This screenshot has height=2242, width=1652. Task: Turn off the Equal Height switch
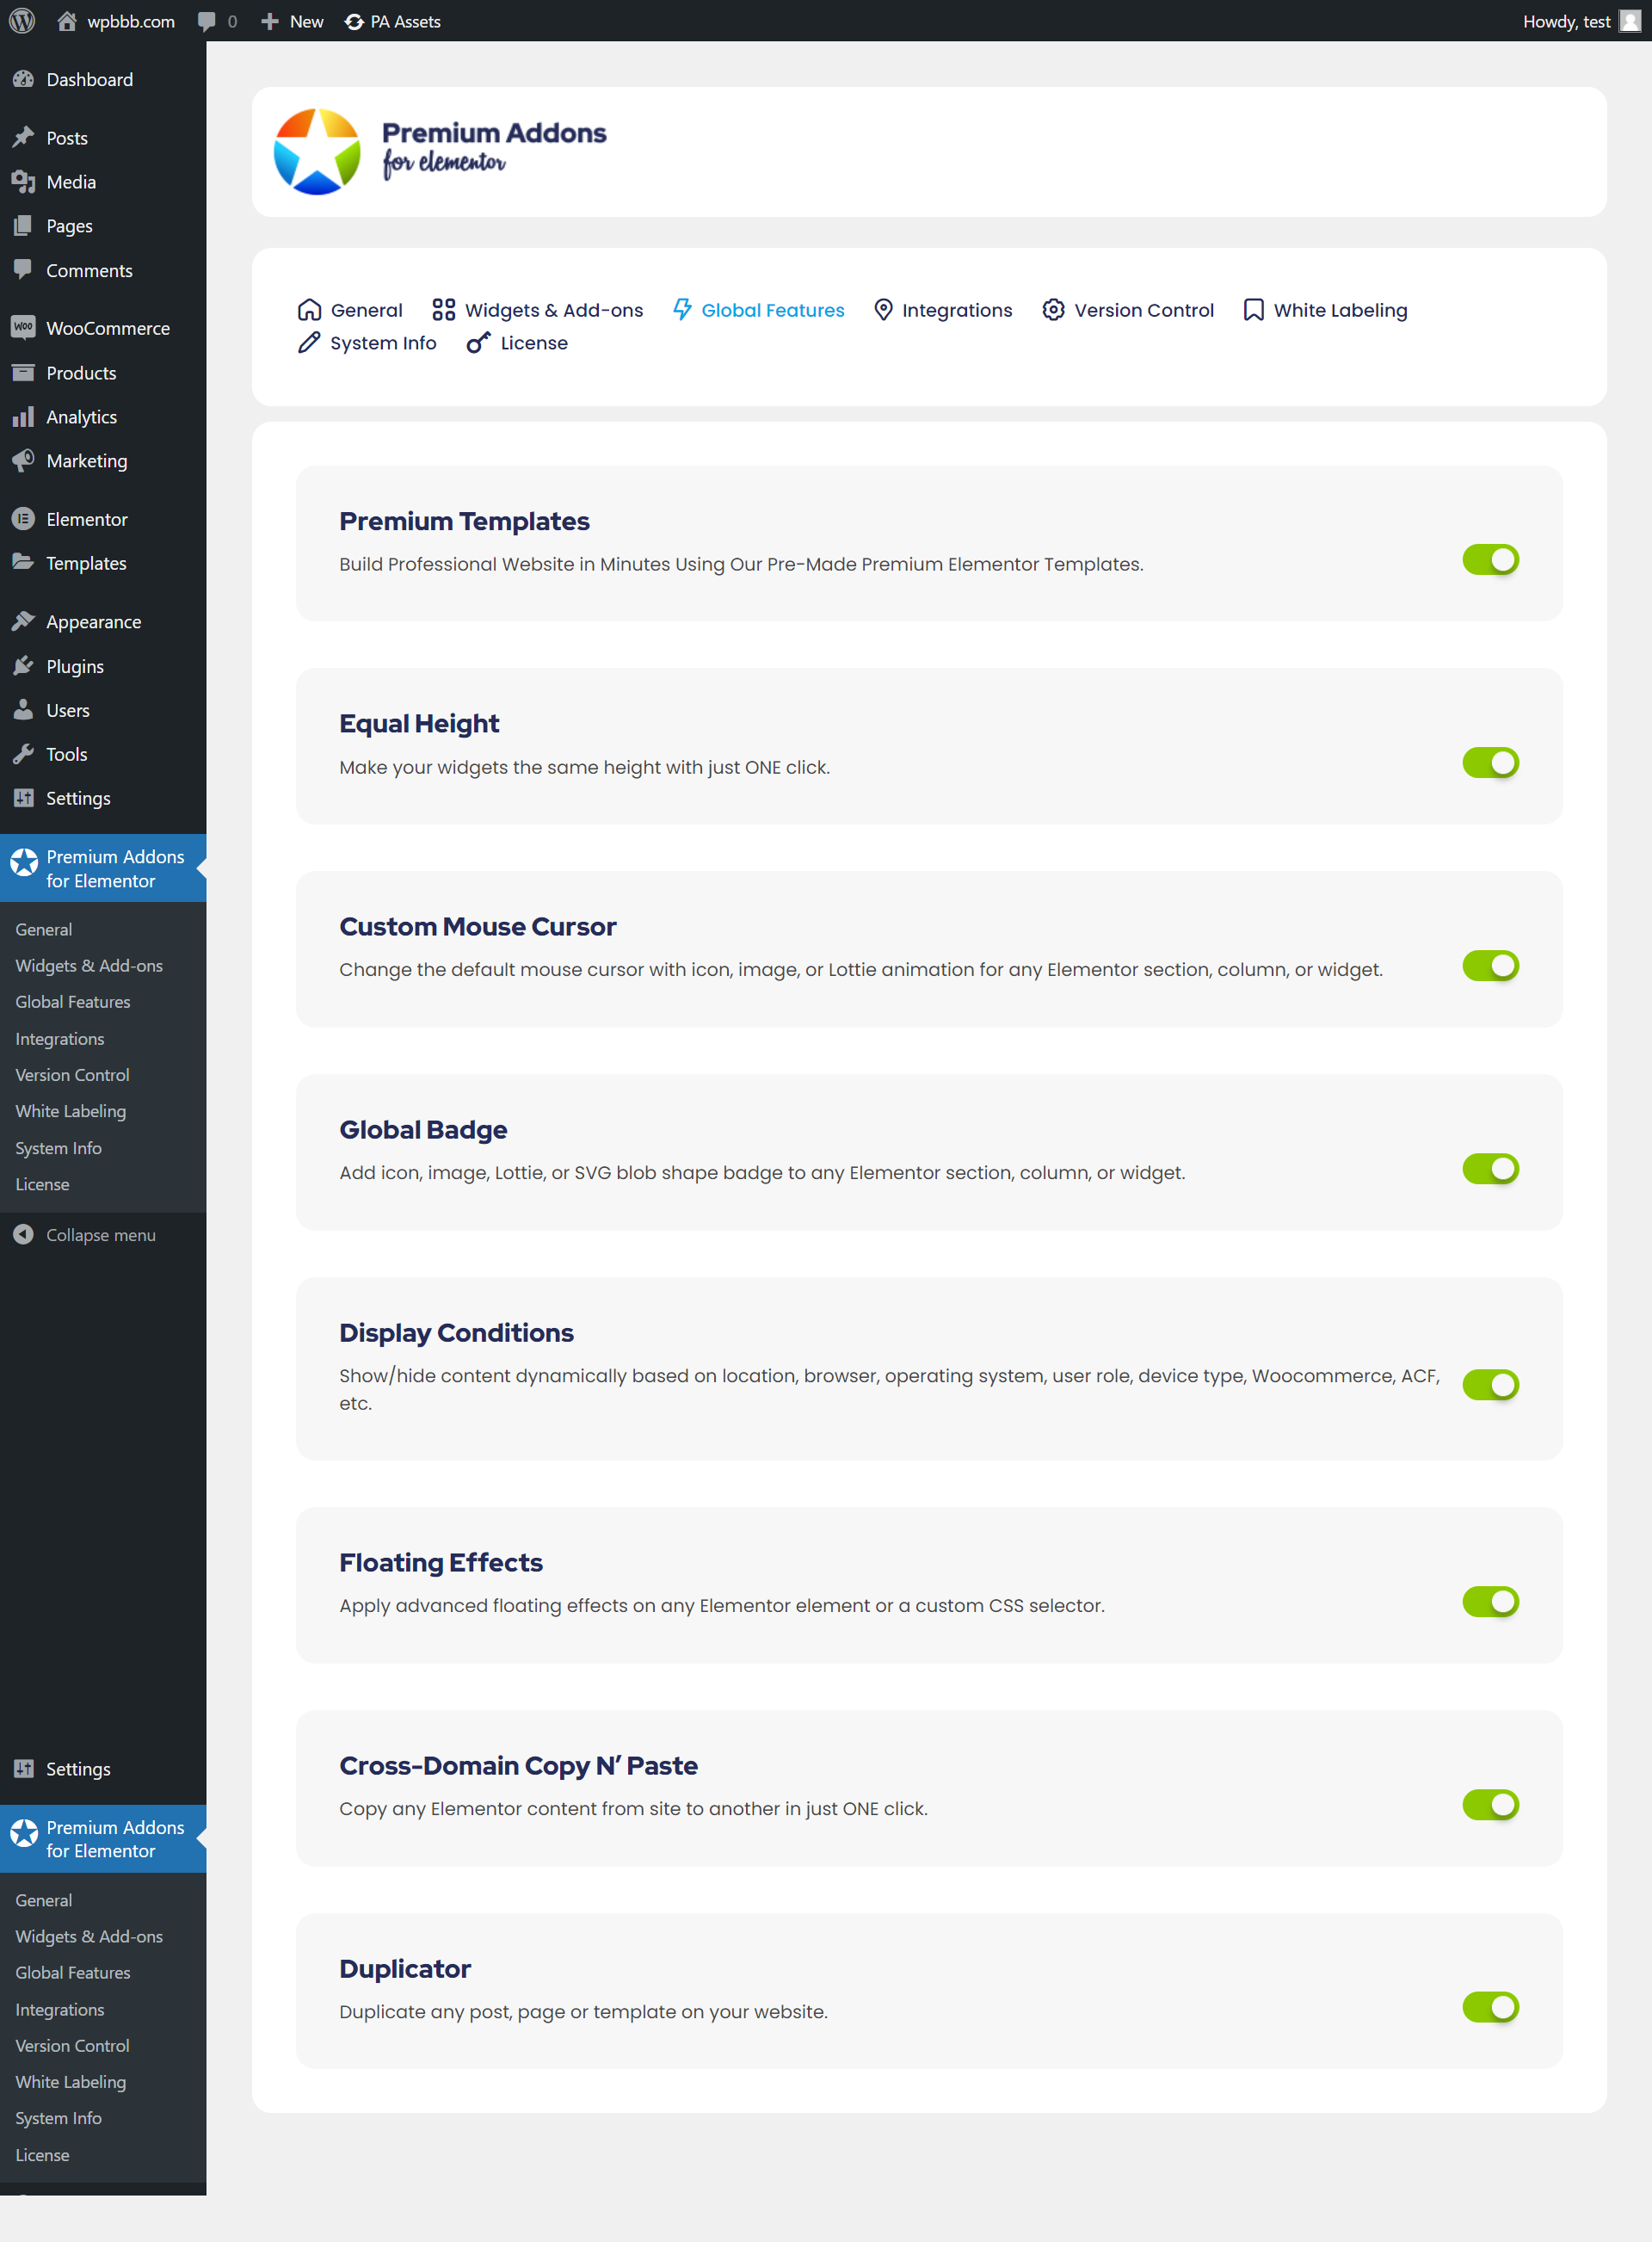pyautogui.click(x=1490, y=763)
